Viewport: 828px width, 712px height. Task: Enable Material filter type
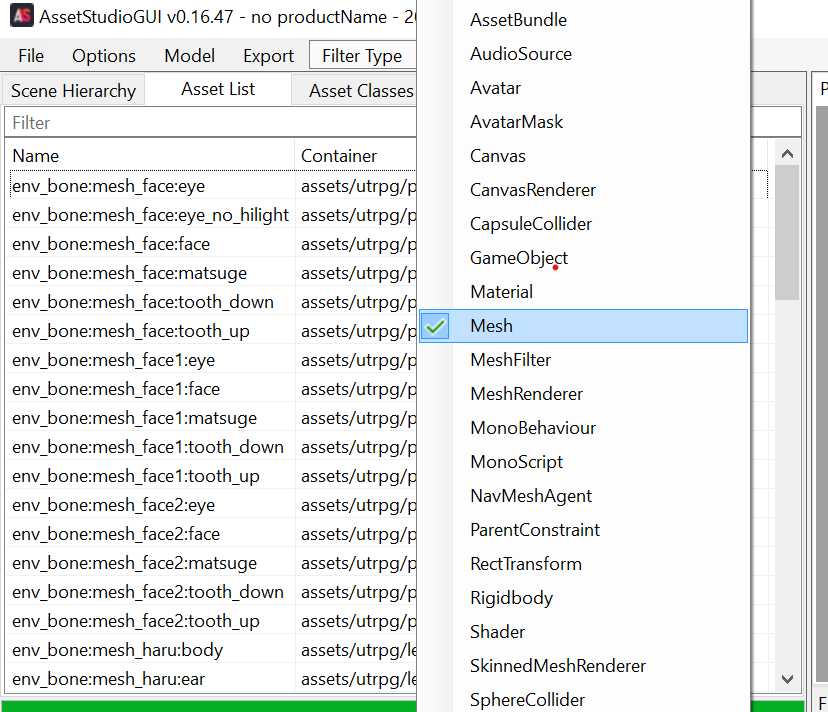point(583,292)
